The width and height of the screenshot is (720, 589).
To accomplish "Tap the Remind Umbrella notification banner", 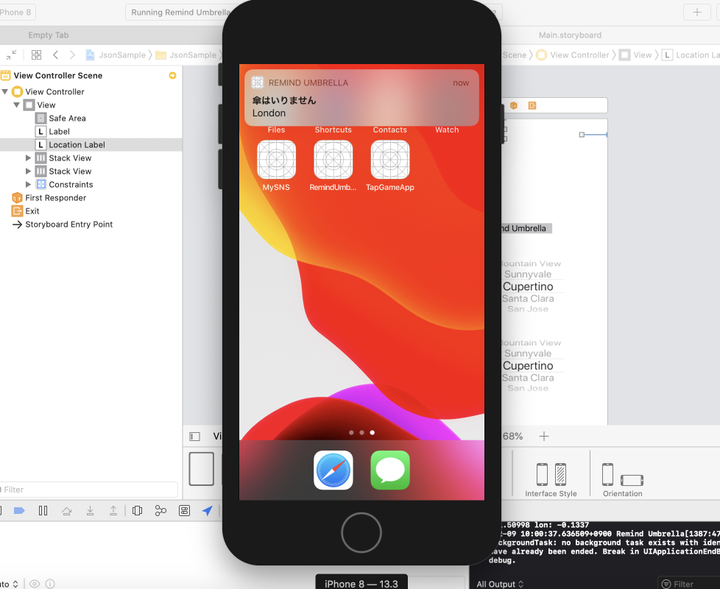I will pyautogui.click(x=361, y=97).
